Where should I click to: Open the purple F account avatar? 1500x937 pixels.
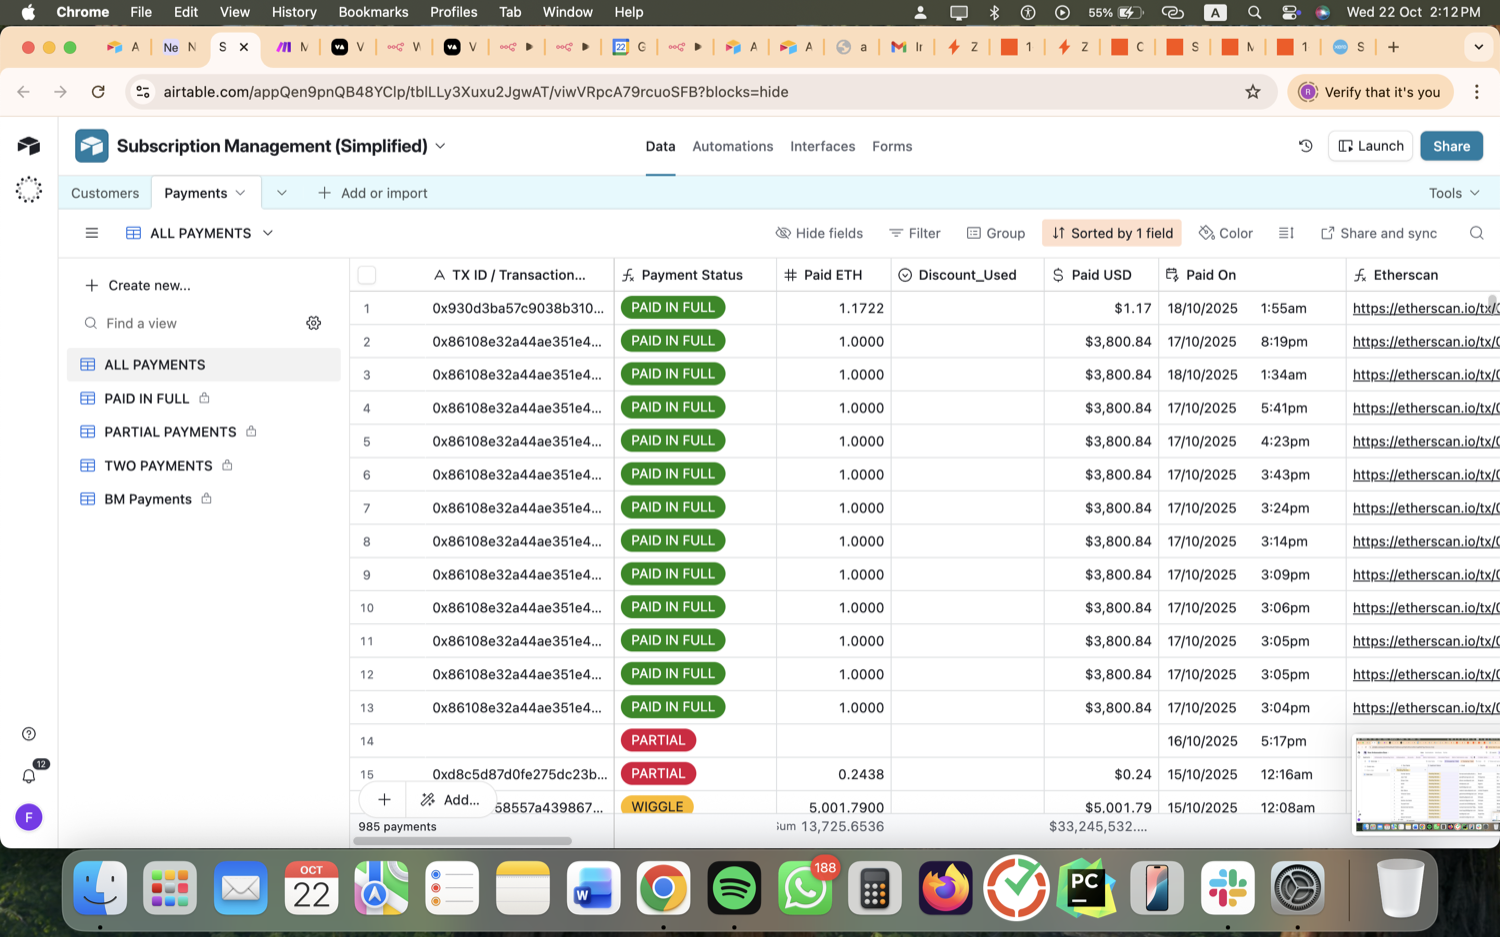29,817
